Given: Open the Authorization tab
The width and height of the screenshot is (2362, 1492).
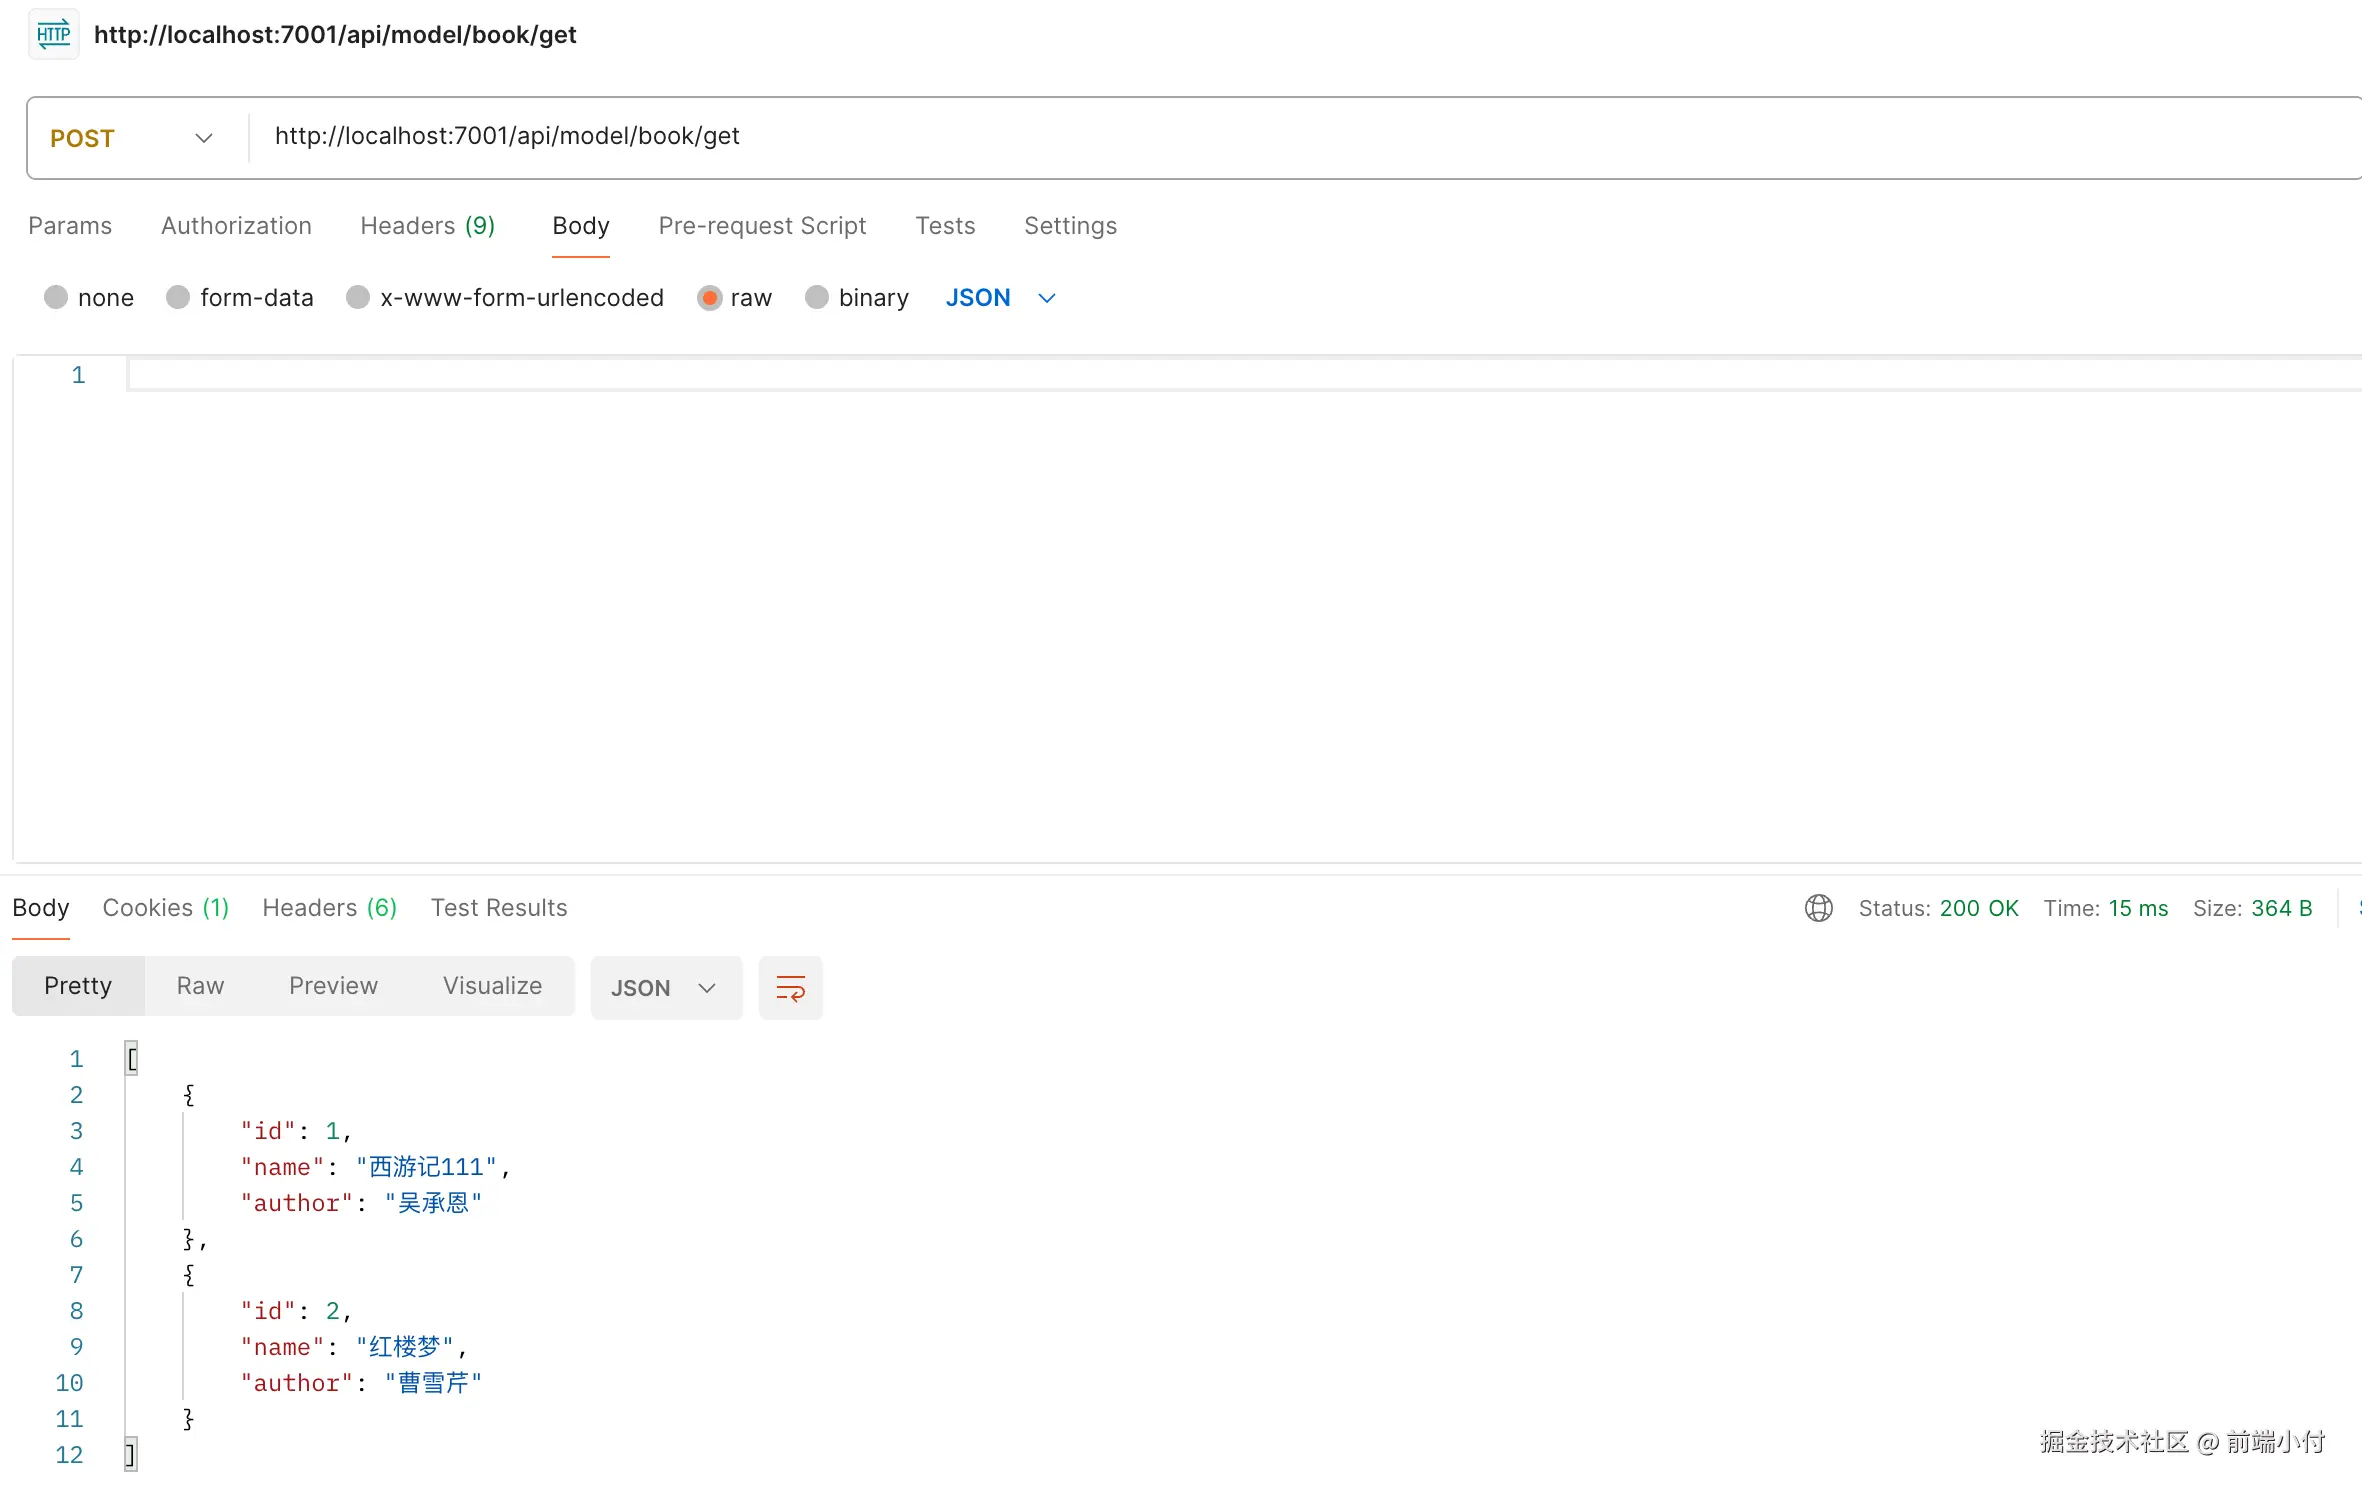Looking at the screenshot, I should [x=236, y=226].
